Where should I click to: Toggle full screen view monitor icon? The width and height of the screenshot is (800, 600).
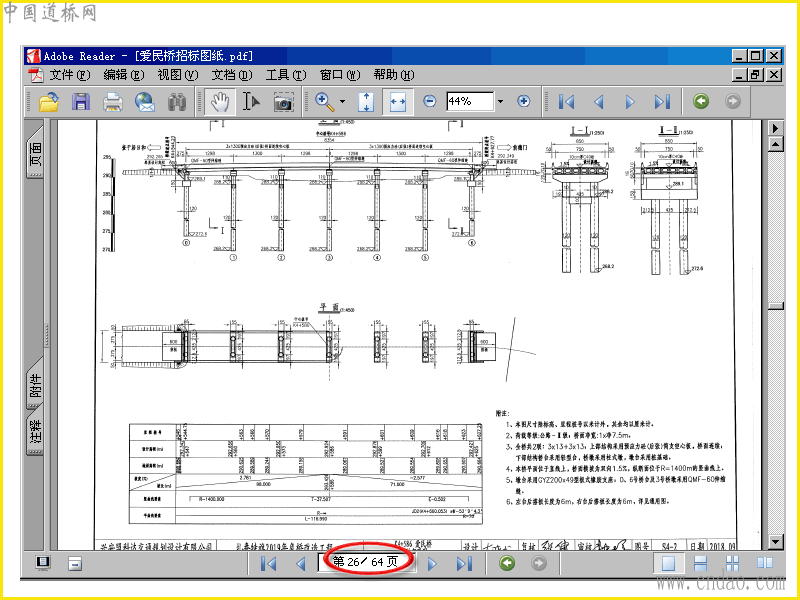pos(43,563)
